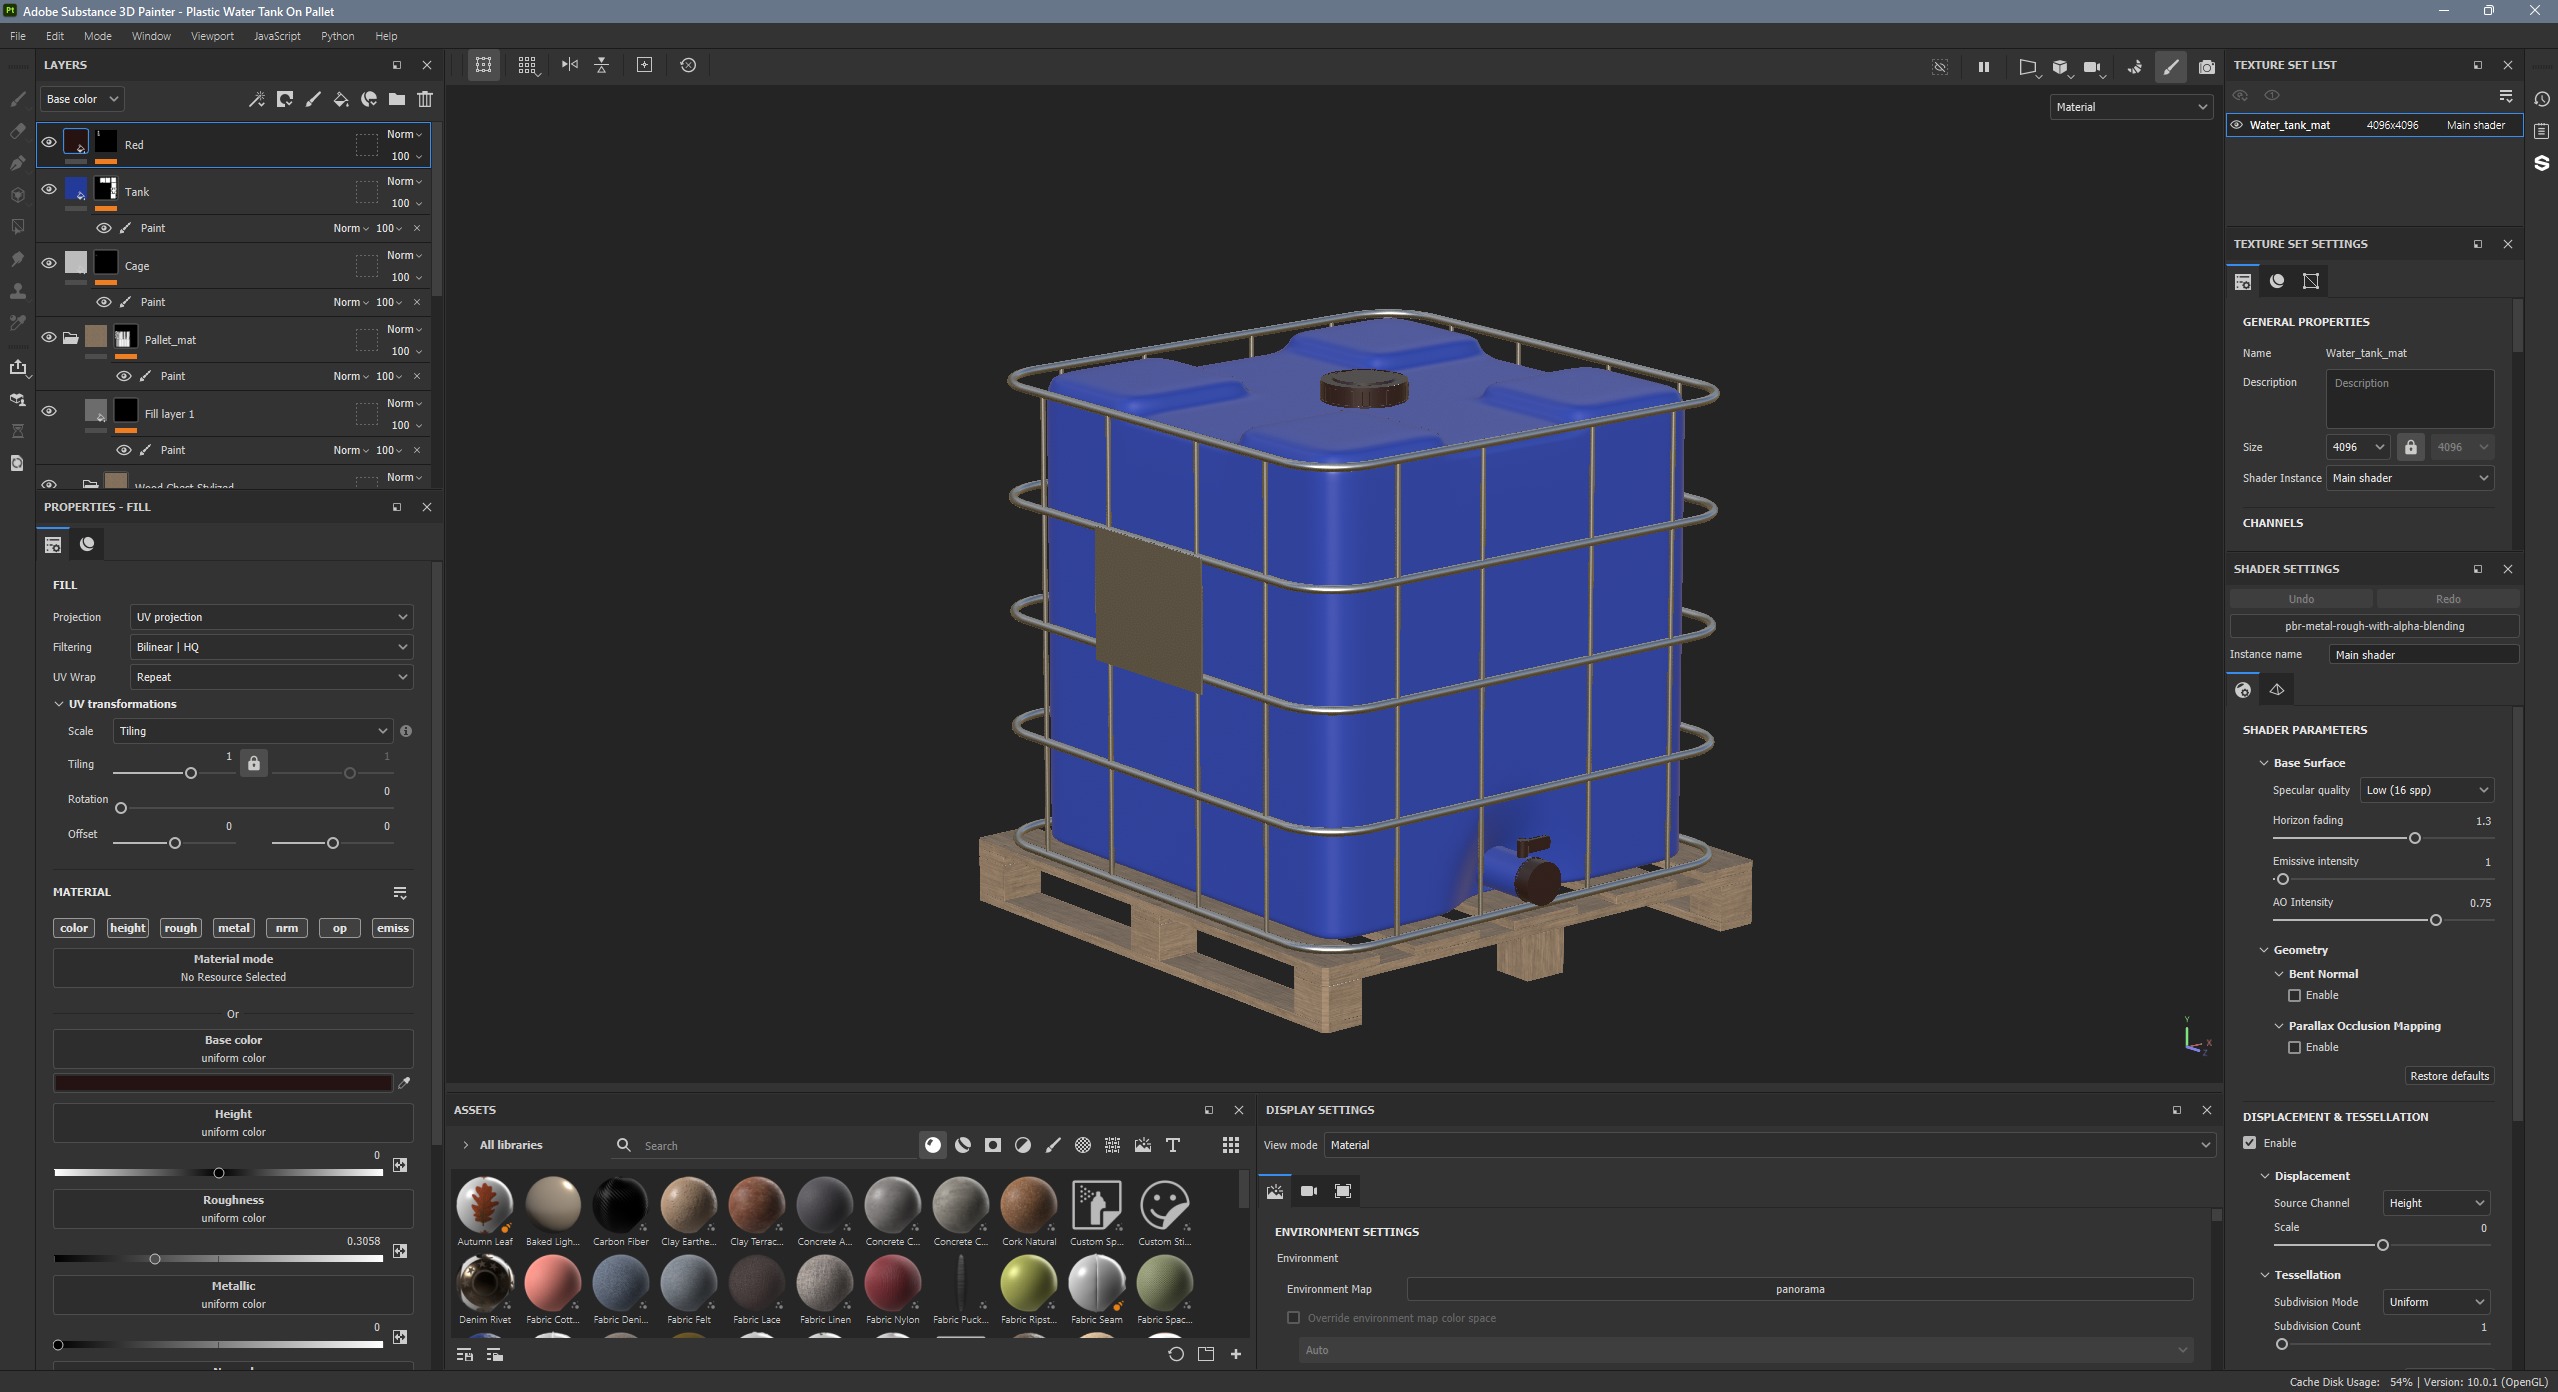This screenshot has width=2558, height=1392.
Task: Select the Carbon Fiber material thumbnail
Action: 620,1204
